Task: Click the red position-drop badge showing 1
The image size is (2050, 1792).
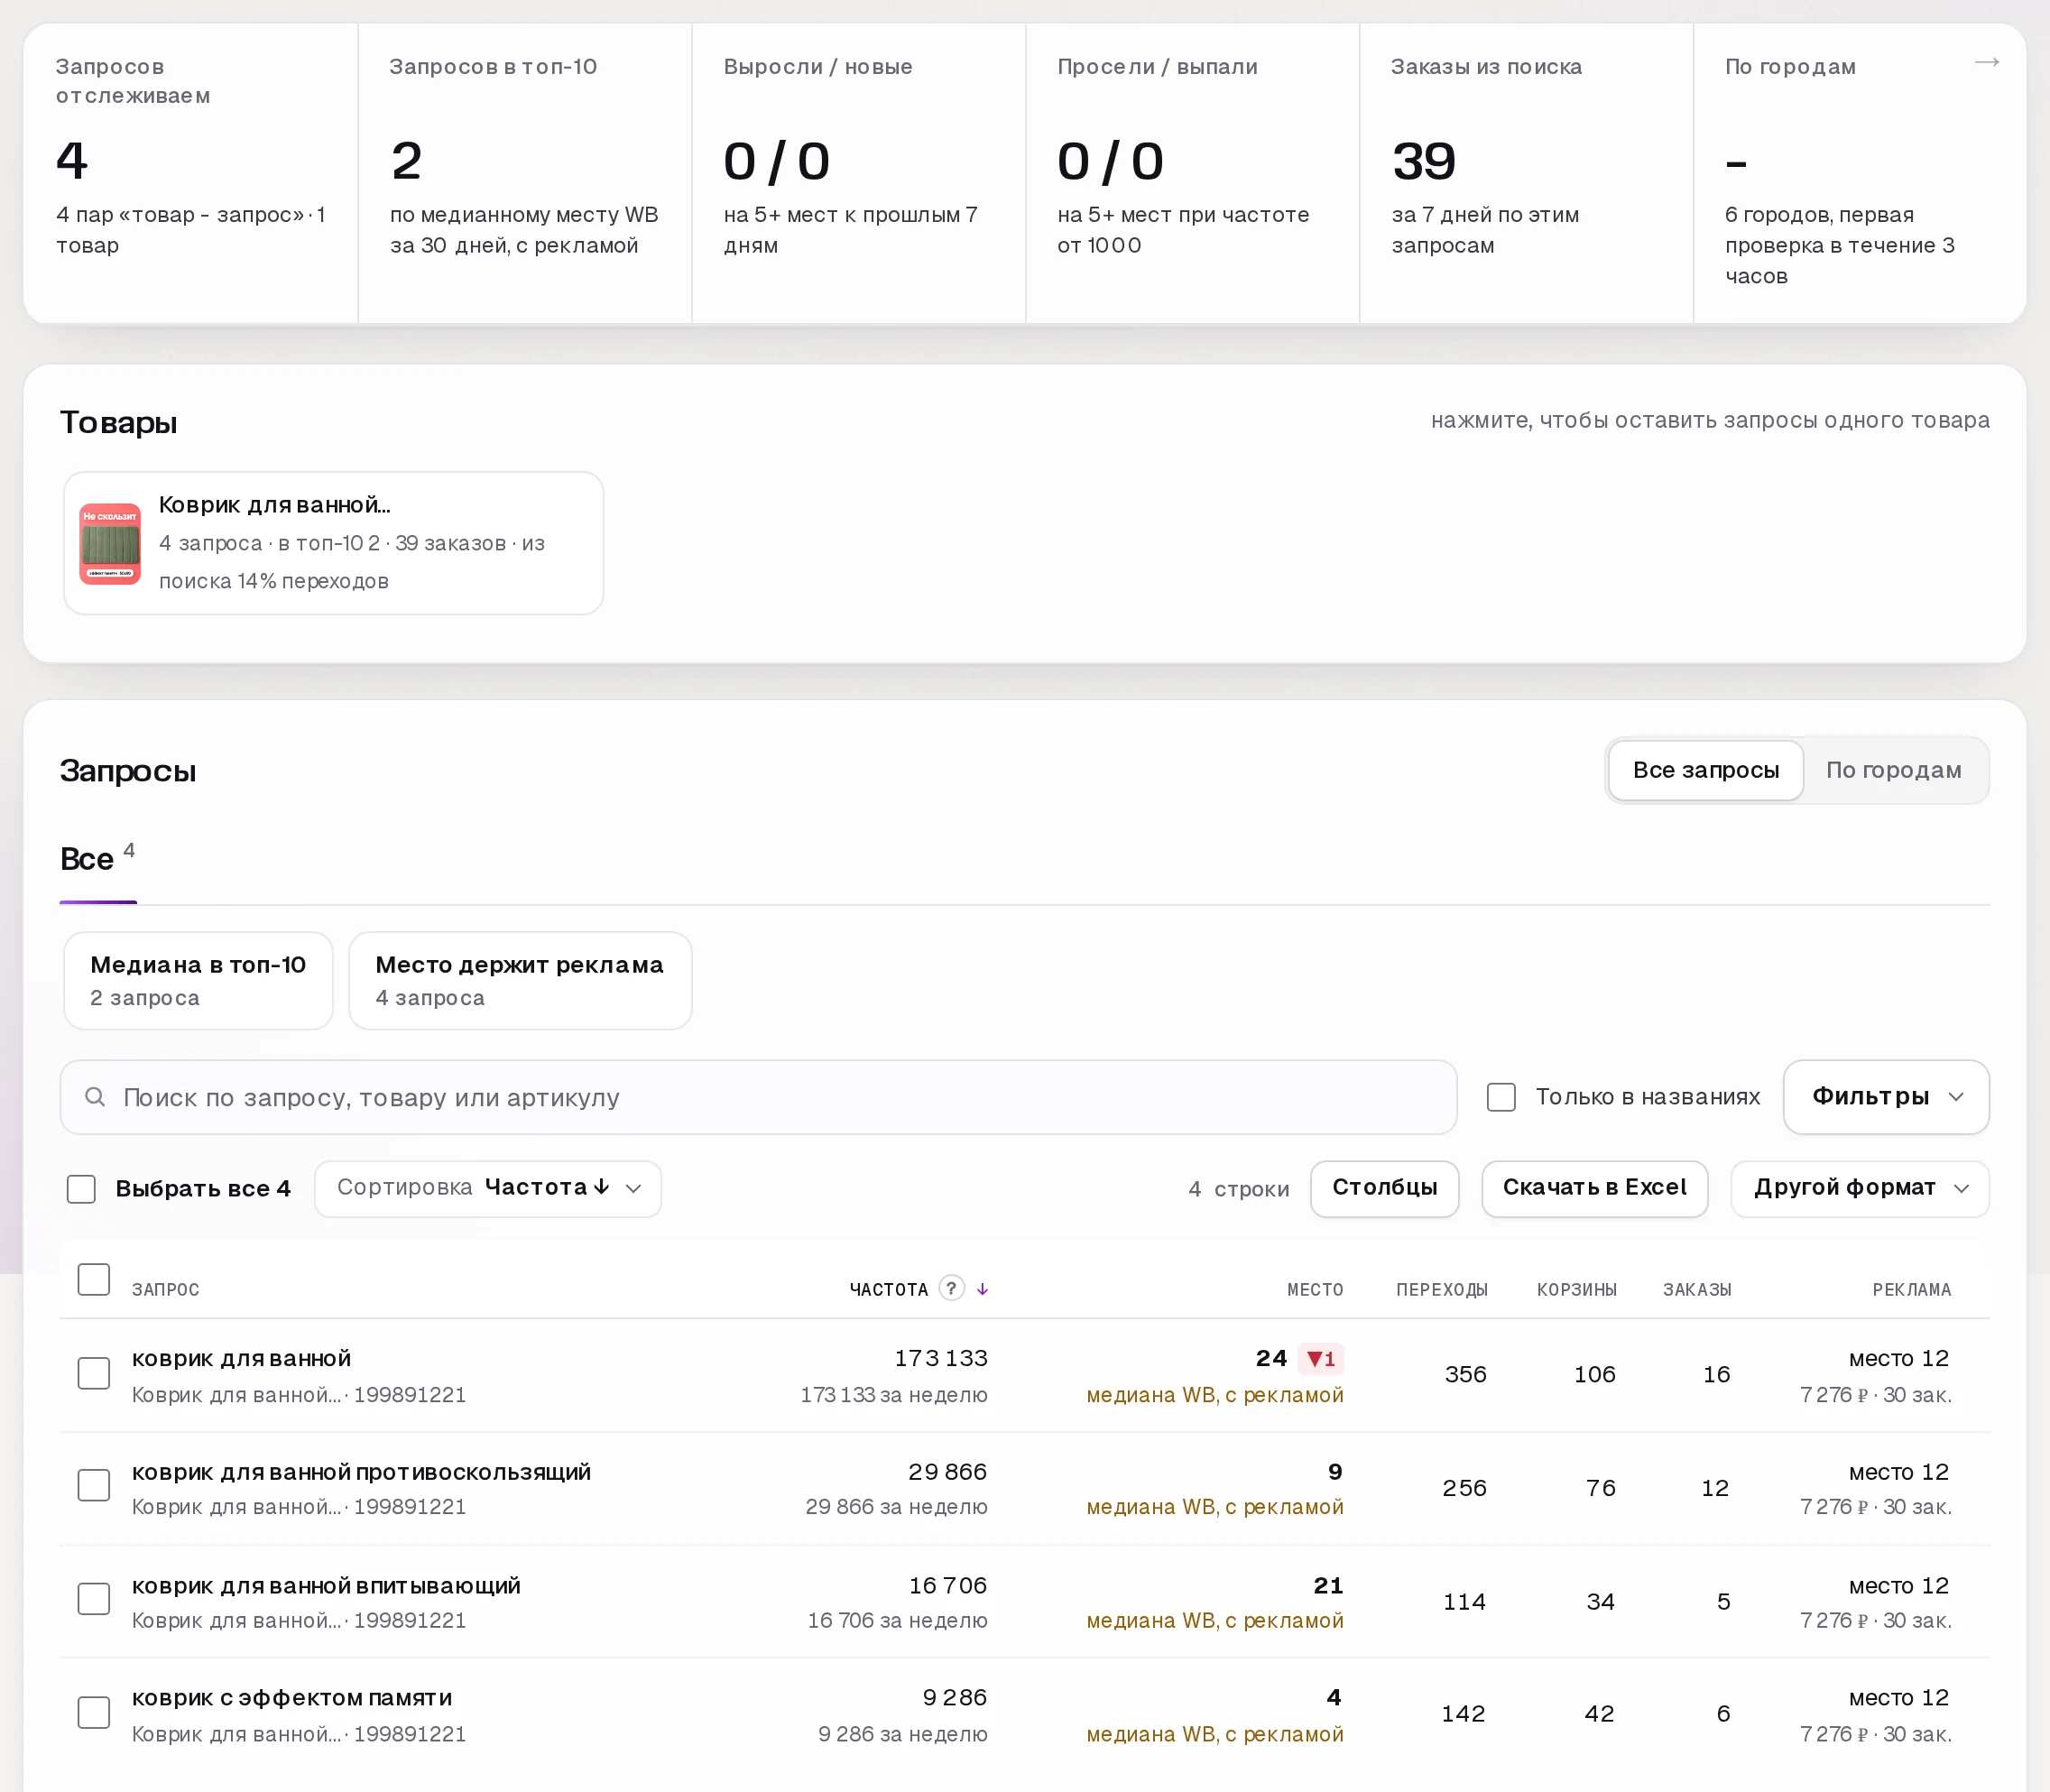Action: pyautogui.click(x=1320, y=1359)
